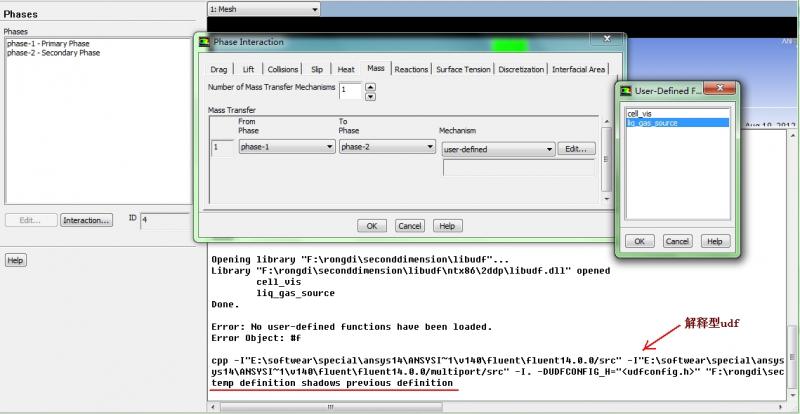Open the Discretization tab
800x414 pixels.
click(x=521, y=69)
